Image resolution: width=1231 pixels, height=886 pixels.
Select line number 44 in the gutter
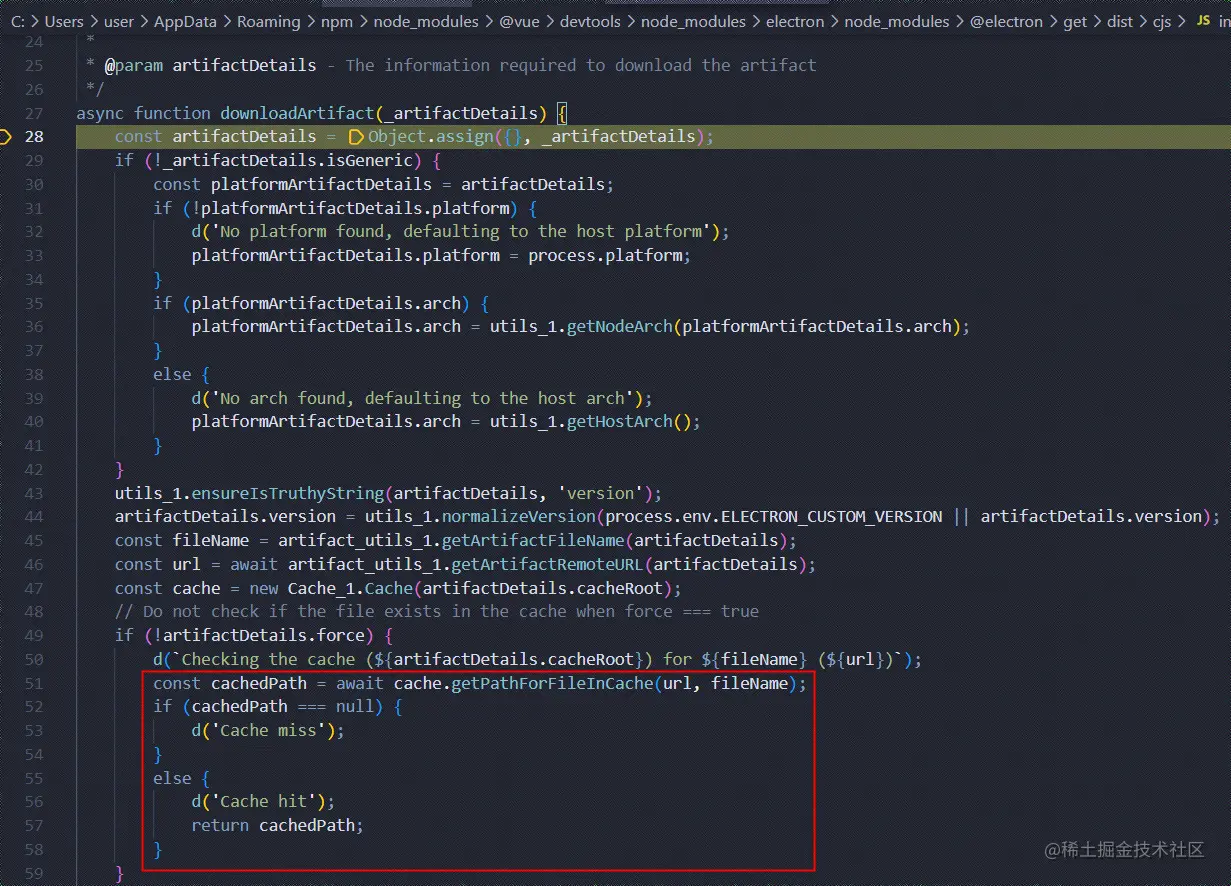[x=33, y=517]
